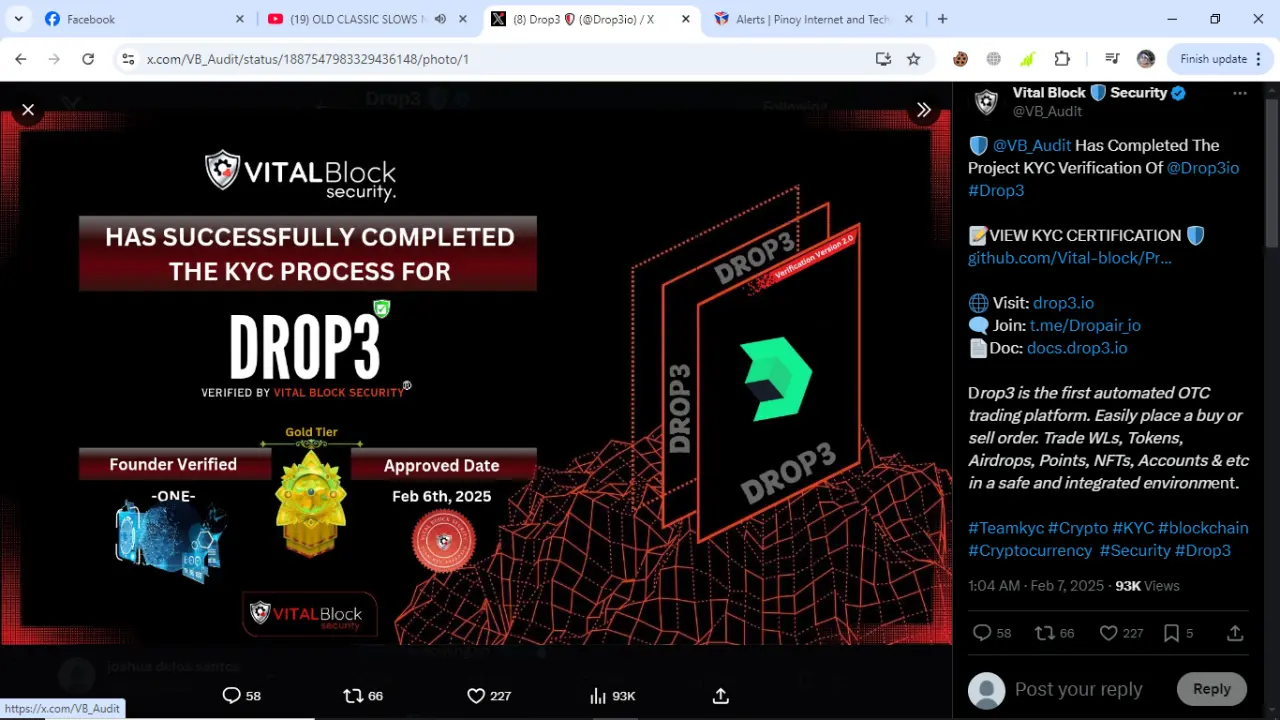Open the Extensions puzzle icon
Viewport: 1280px width, 720px height.
coord(1062,59)
